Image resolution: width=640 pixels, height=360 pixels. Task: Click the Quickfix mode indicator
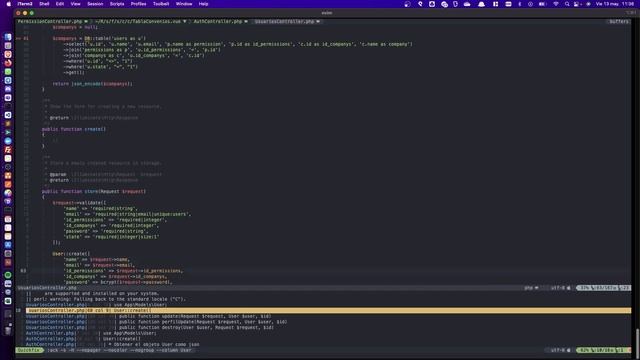29,350
